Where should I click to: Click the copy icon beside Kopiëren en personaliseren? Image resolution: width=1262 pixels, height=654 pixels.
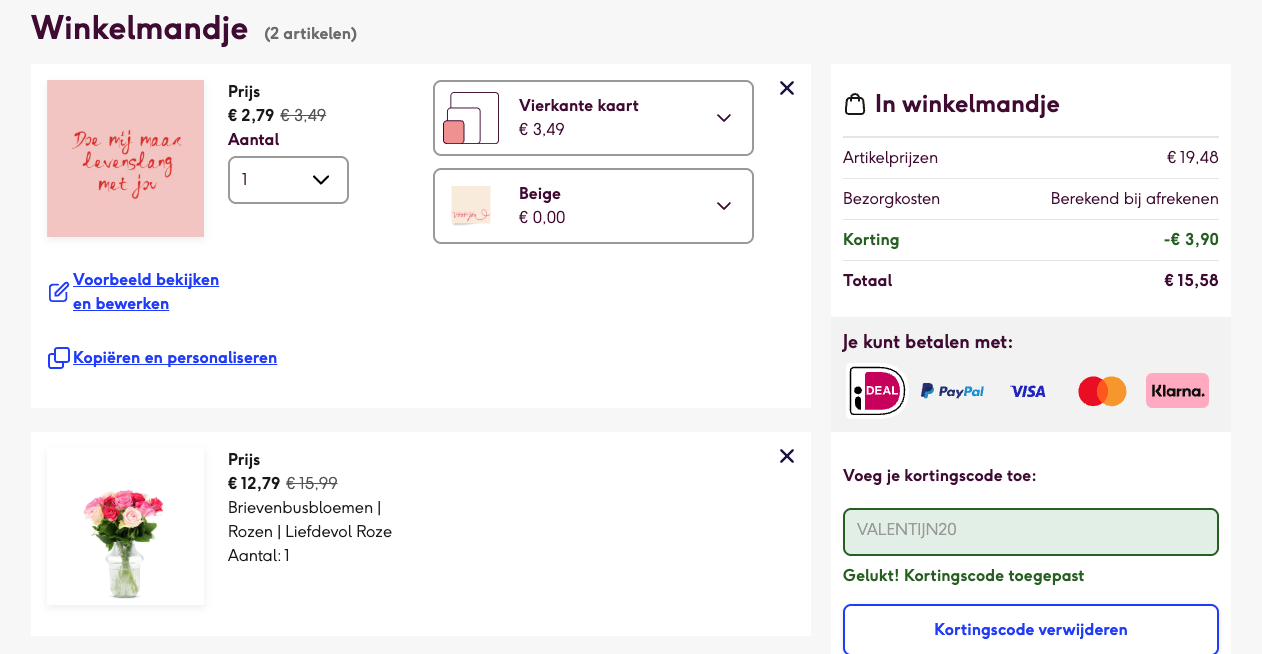(59, 358)
